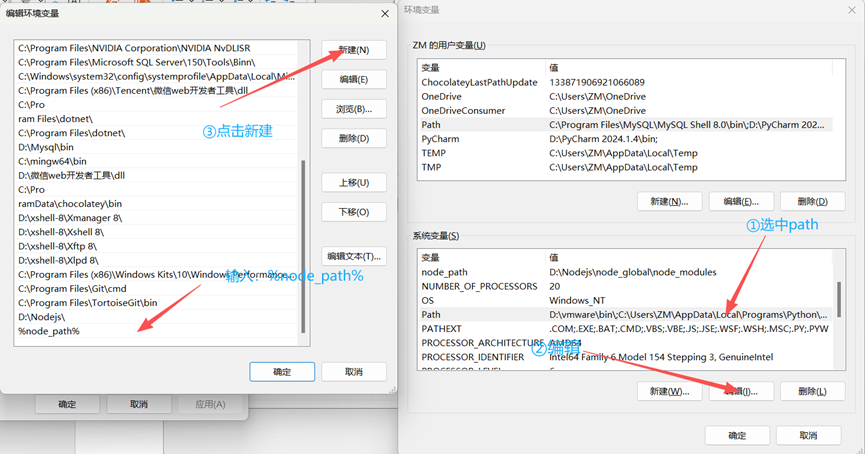Select D:\xshell-8\Xshell 8\ entry
This screenshot has width=865, height=454.
[157, 232]
